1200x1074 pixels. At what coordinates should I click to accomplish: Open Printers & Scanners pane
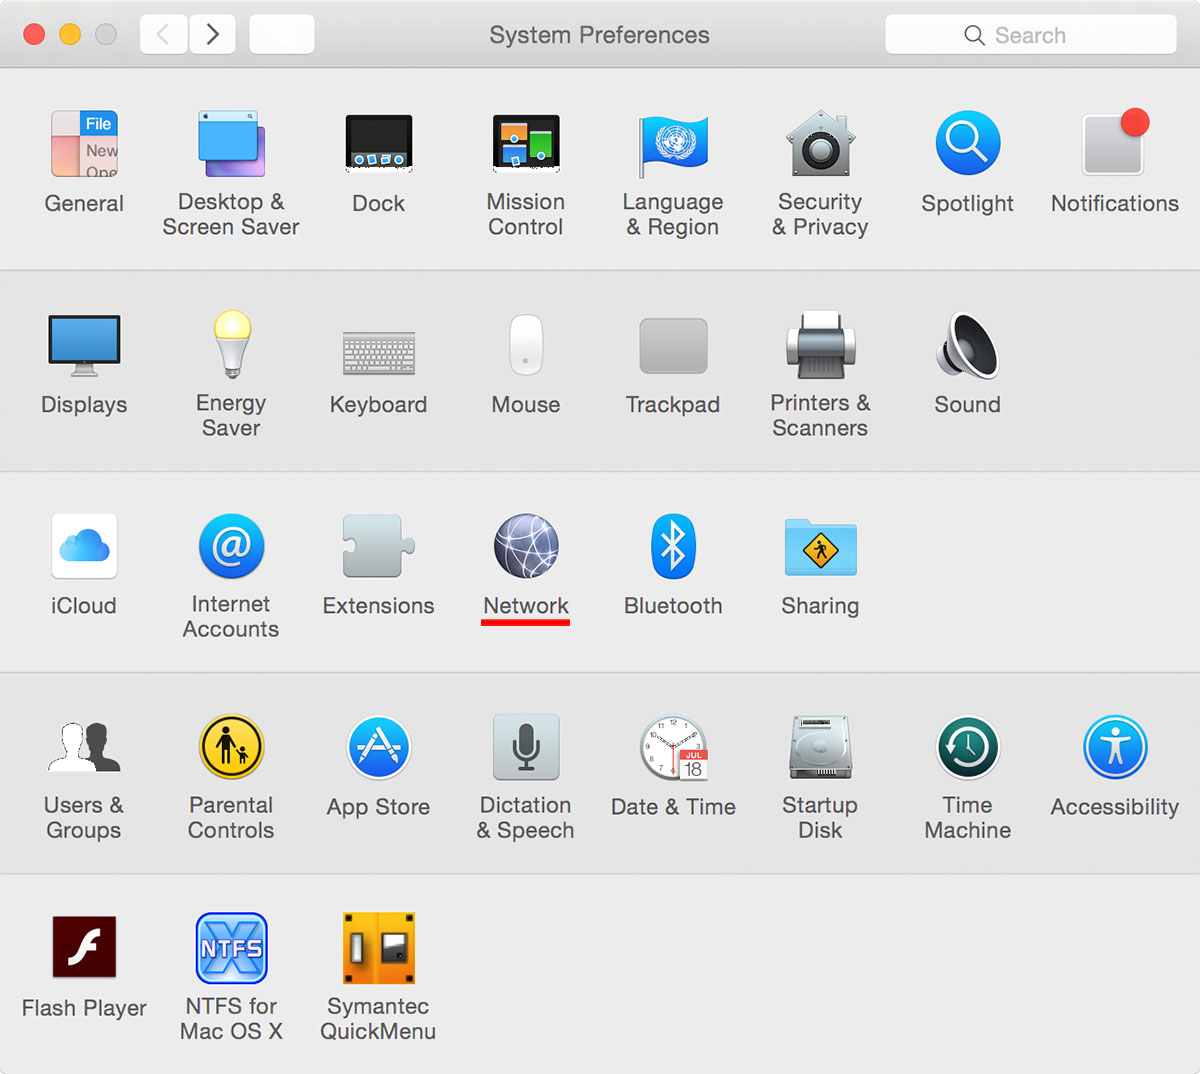pos(820,346)
